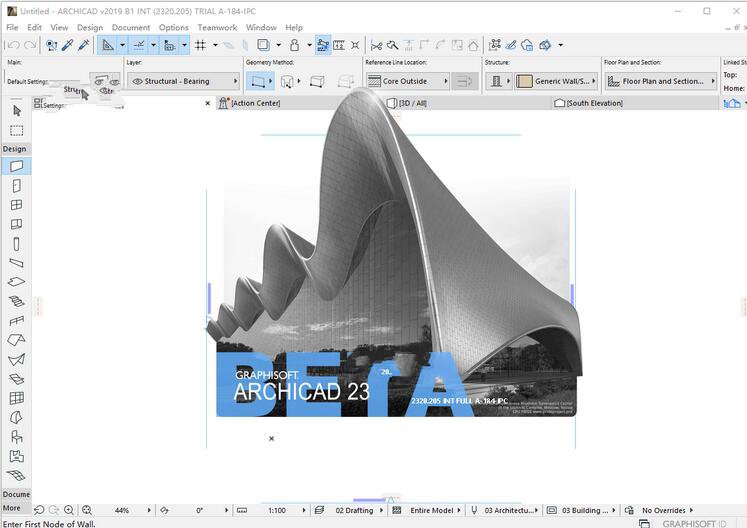Open the Structural - Bearing layer dropdown
Screen dimensions: 747x528
click(184, 81)
